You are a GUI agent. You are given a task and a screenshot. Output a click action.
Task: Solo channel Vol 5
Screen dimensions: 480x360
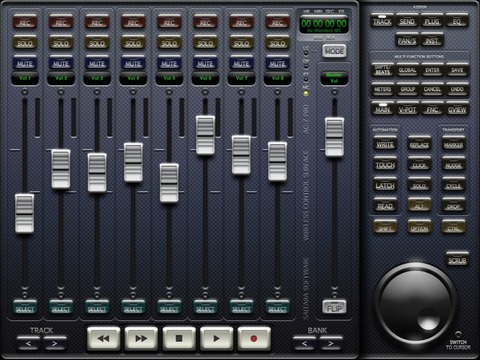click(169, 42)
